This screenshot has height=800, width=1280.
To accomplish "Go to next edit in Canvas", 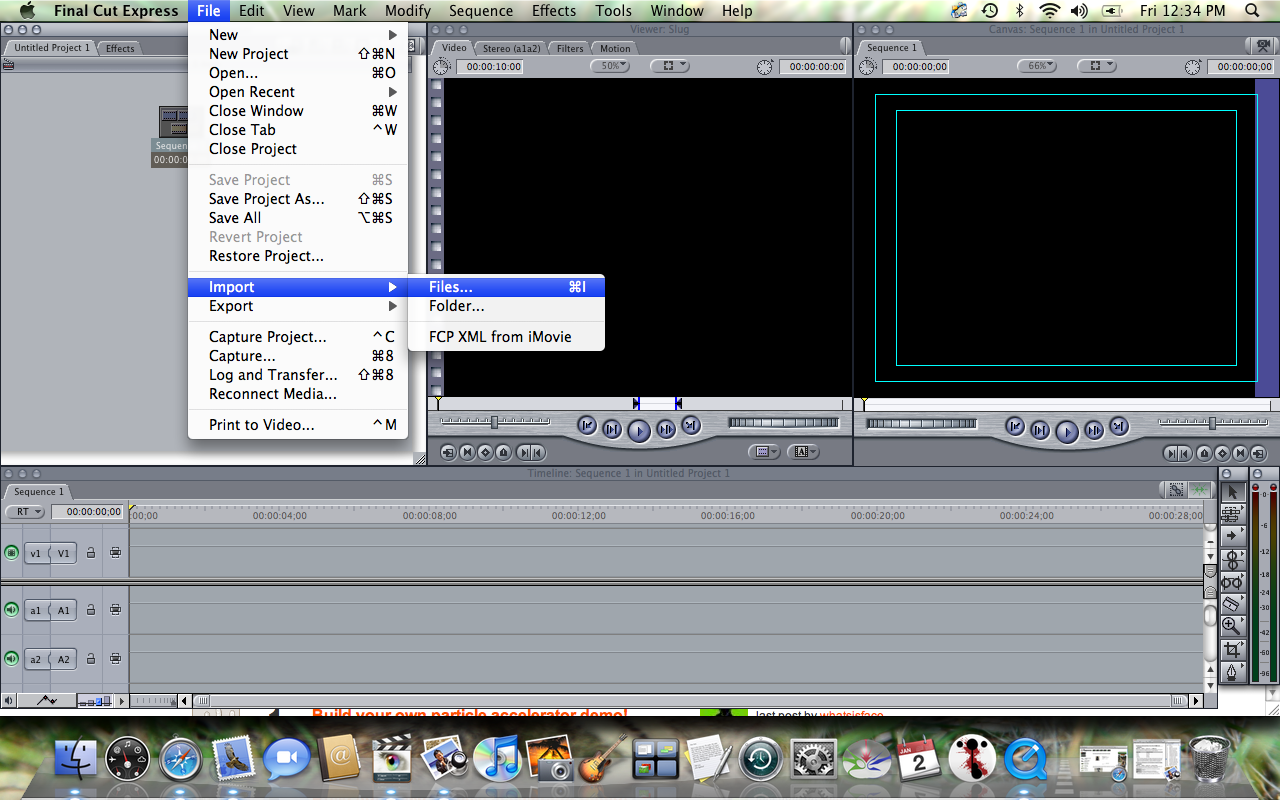I will [1119, 425].
